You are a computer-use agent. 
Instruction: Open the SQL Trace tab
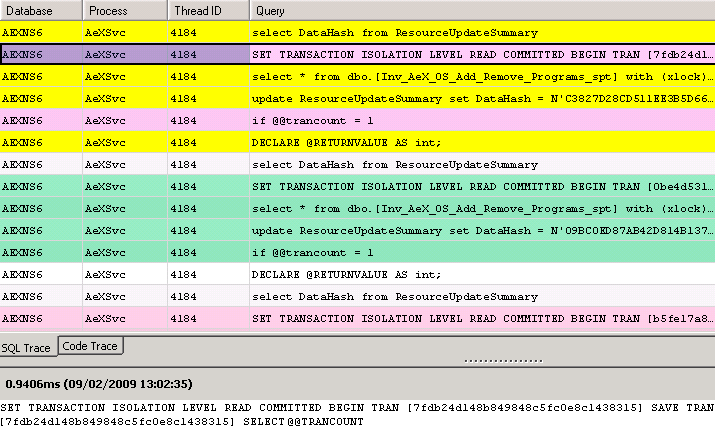(28, 347)
